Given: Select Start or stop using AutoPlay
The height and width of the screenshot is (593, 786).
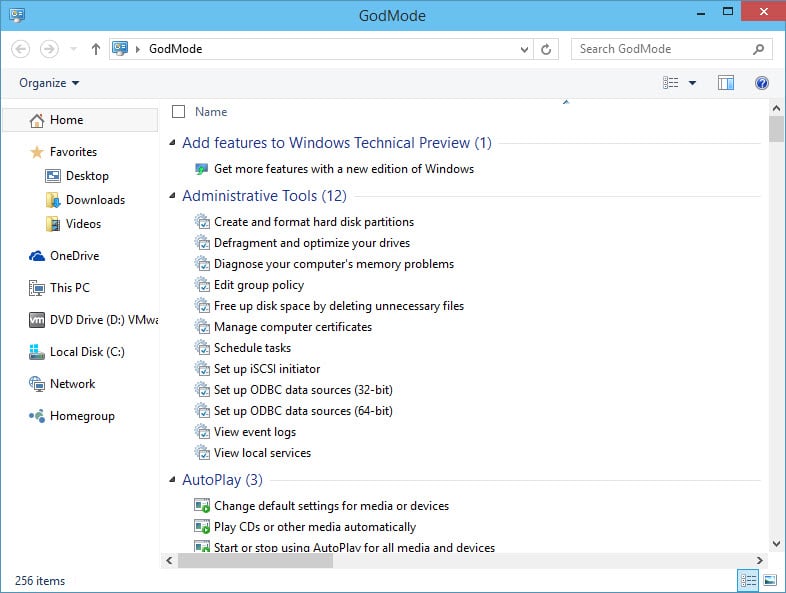Looking at the screenshot, I should pos(354,547).
